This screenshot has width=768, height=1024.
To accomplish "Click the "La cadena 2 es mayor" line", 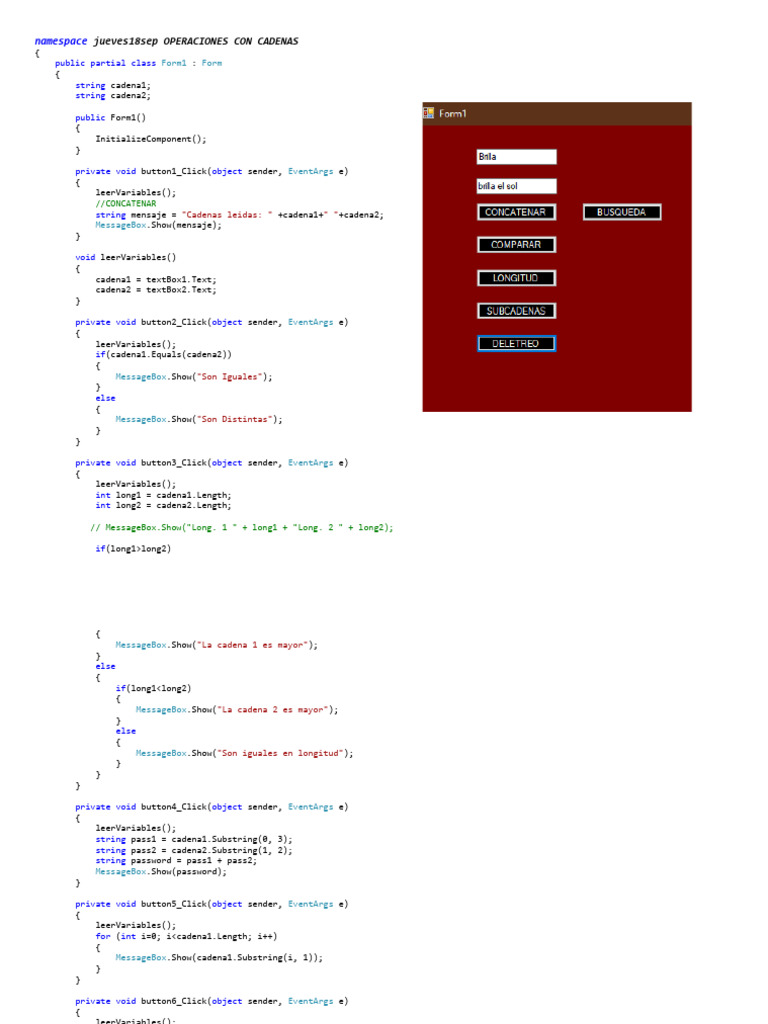I will point(237,710).
